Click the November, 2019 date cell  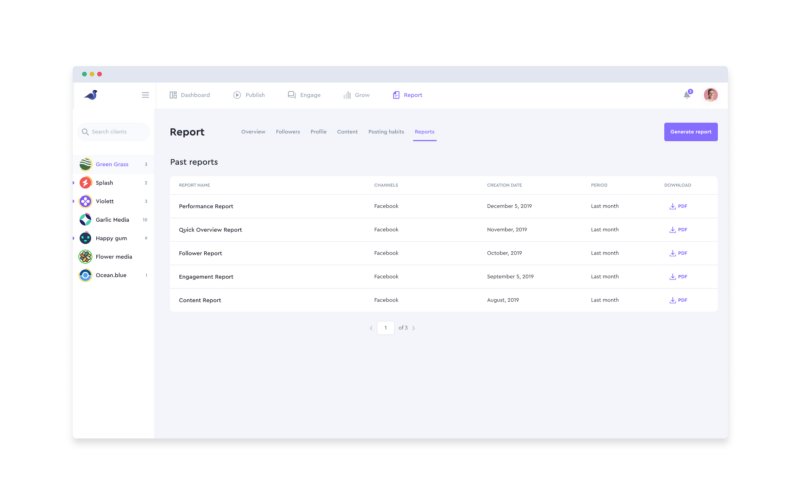(x=507, y=230)
